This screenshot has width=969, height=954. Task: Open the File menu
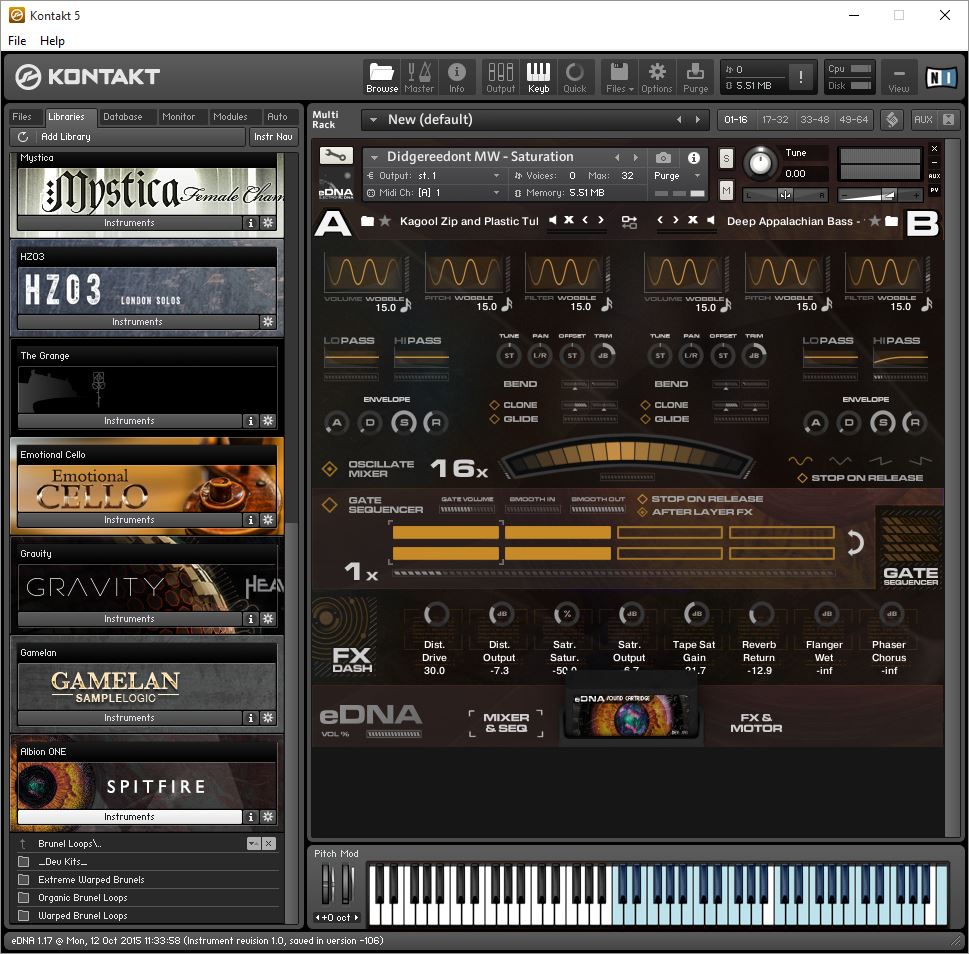tap(17, 41)
